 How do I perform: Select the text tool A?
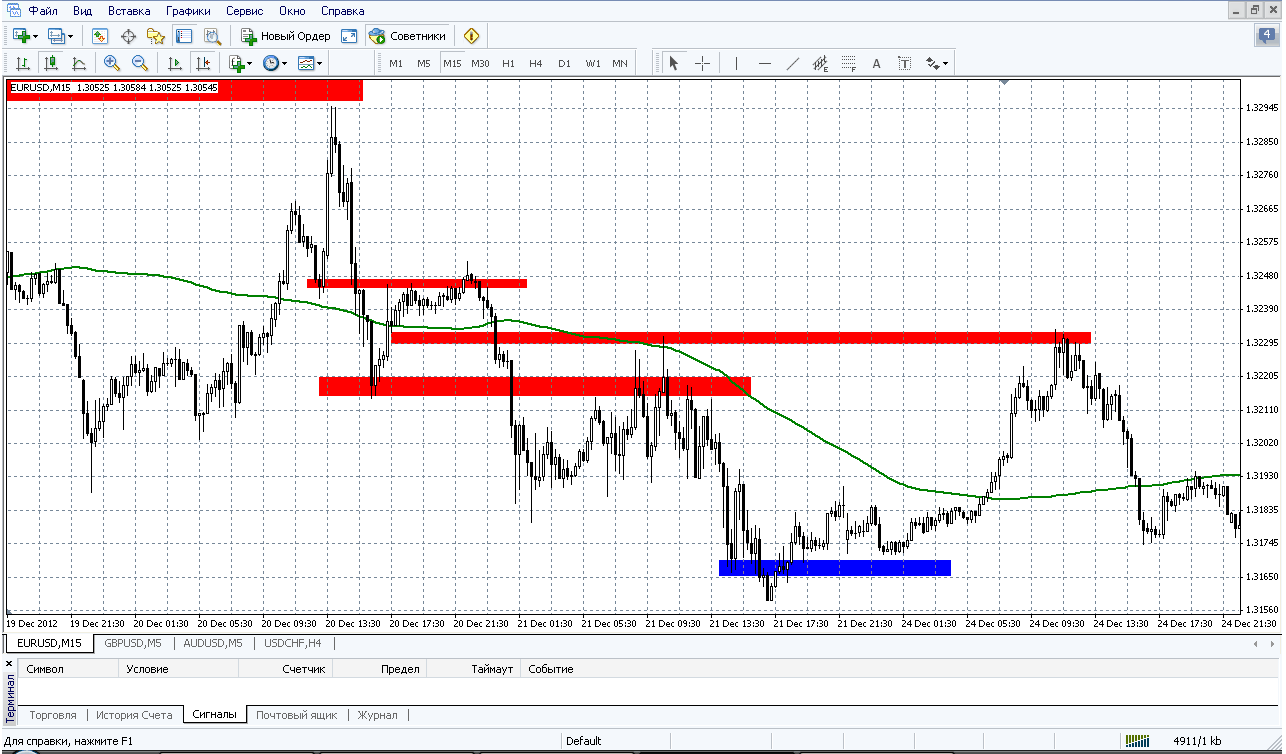point(877,63)
